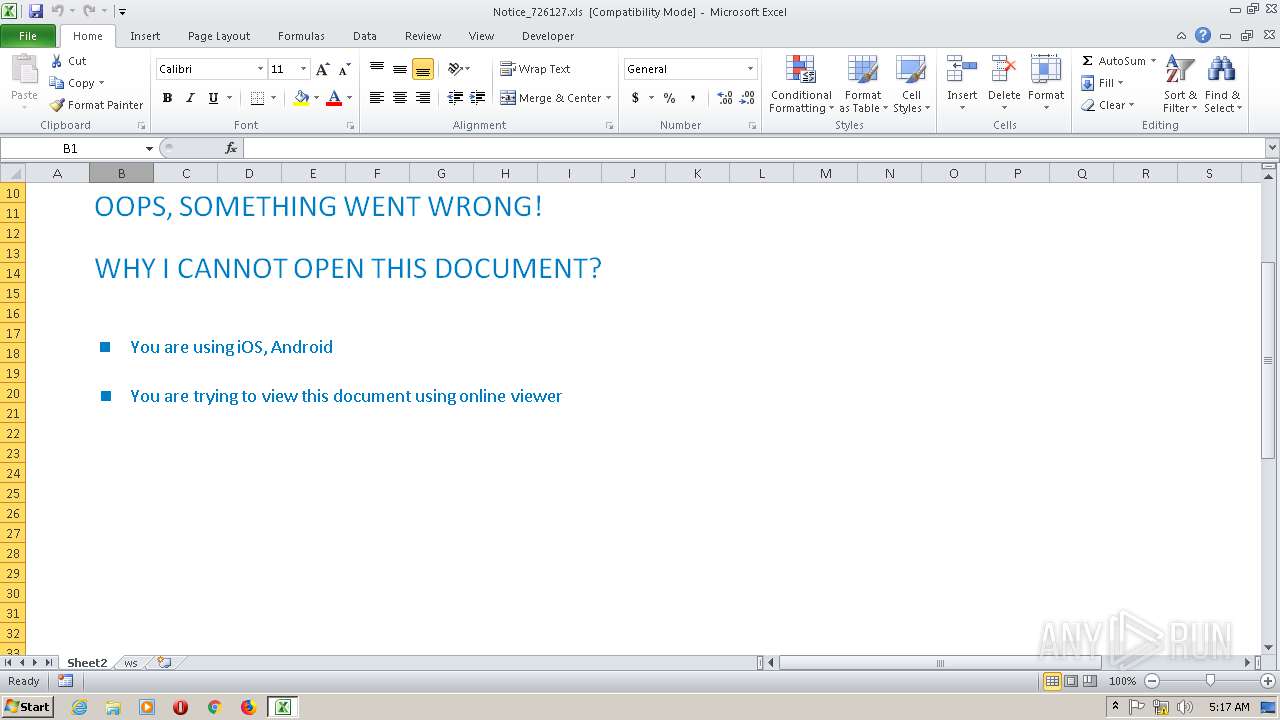The width and height of the screenshot is (1280, 720).
Task: Expand the AutoSum dropdown arrow
Action: 1152,61
